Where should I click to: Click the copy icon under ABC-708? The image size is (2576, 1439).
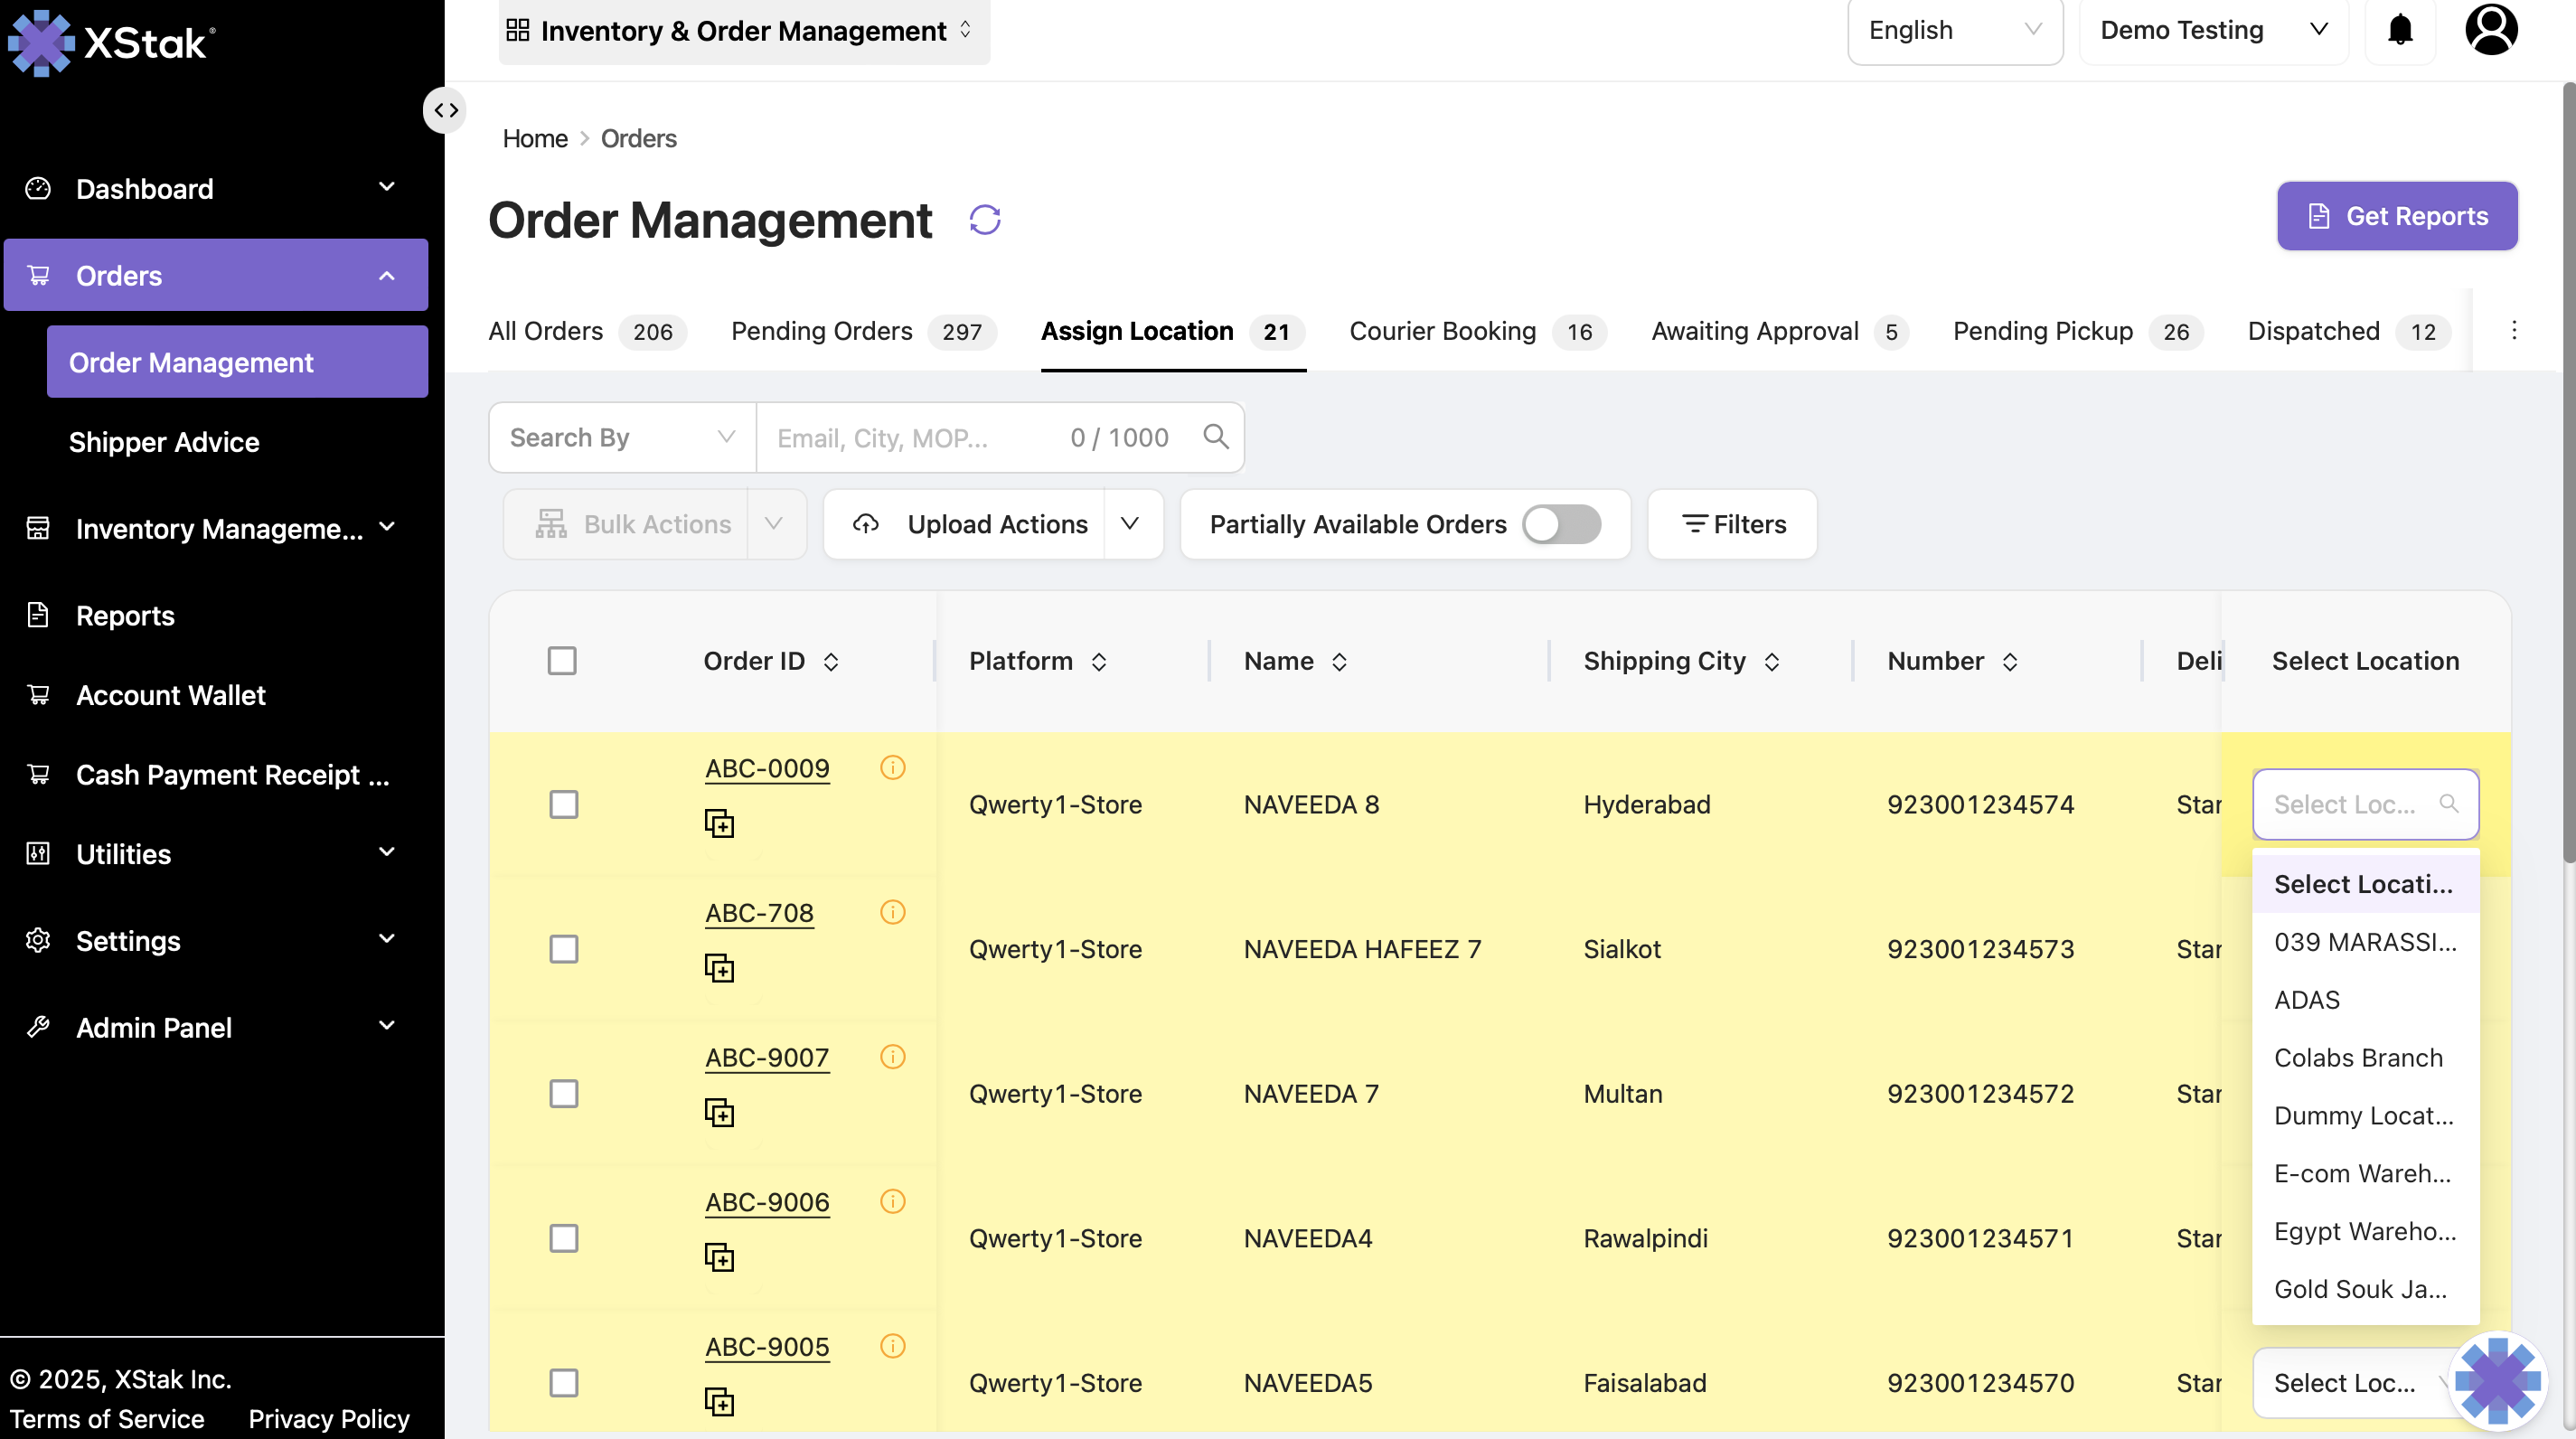pyautogui.click(x=719, y=969)
